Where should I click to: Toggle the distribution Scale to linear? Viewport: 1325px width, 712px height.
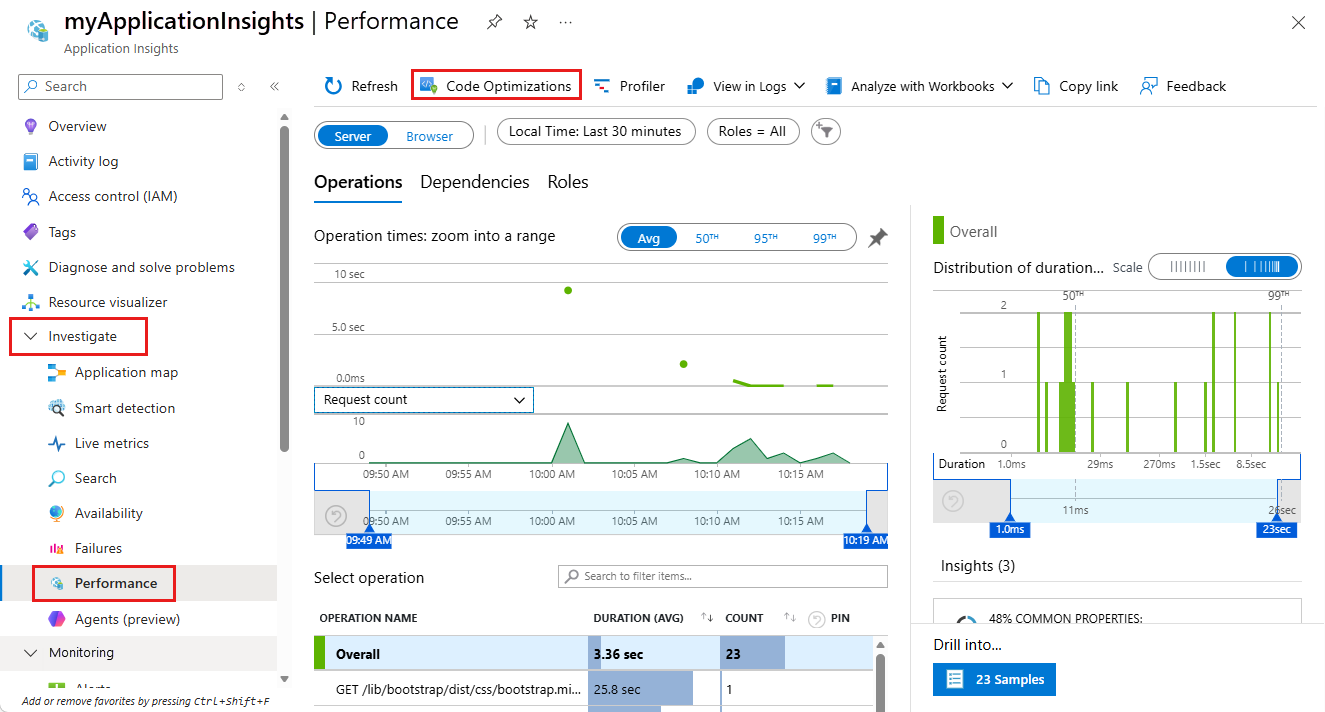pos(1188,267)
